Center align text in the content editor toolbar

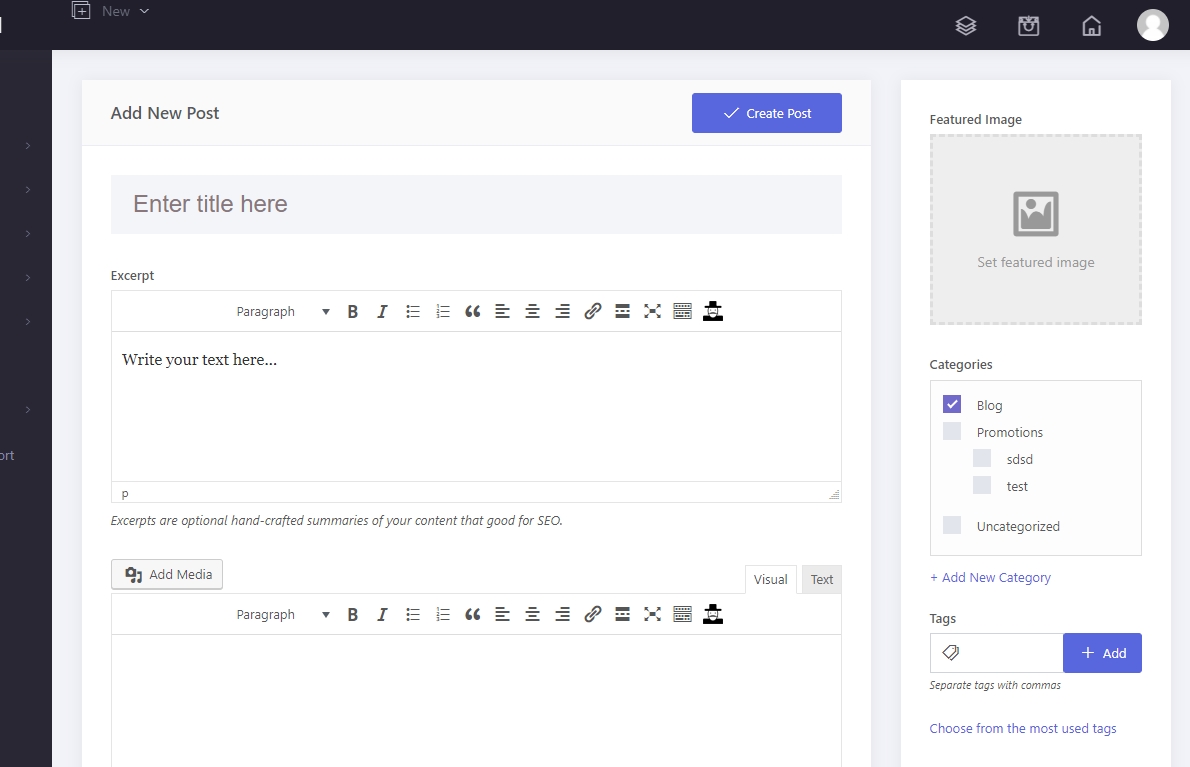coord(533,615)
